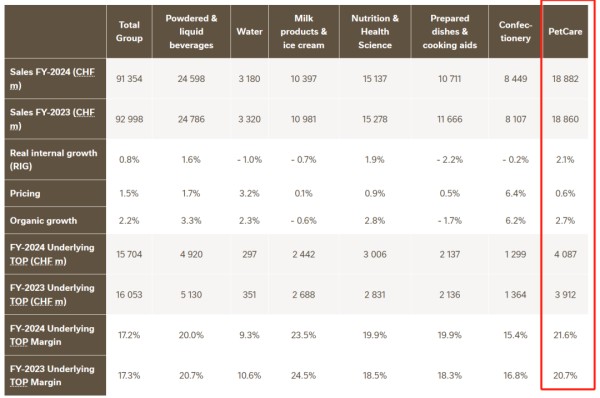Click Prepared dishes & cooking aids header

(x=450, y=32)
